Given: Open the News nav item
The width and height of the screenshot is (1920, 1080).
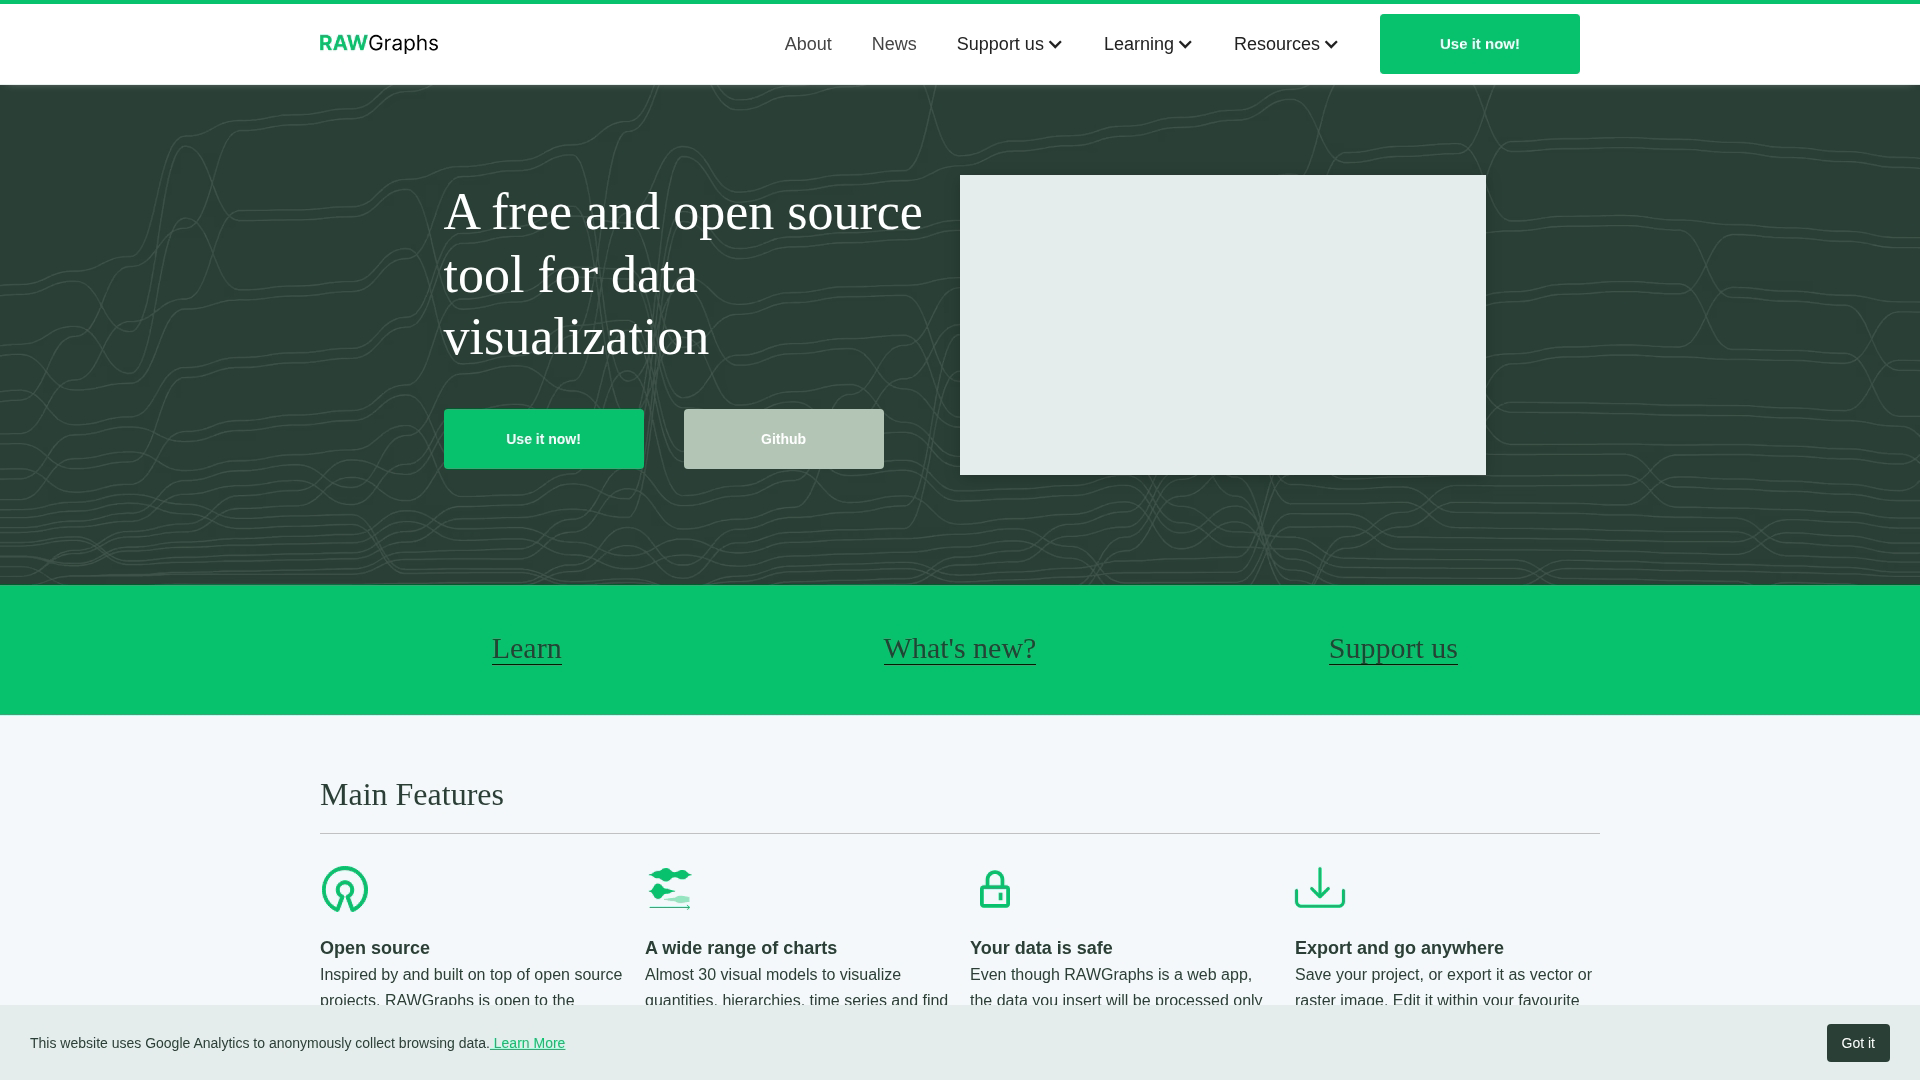Looking at the screenshot, I should tap(894, 44).
